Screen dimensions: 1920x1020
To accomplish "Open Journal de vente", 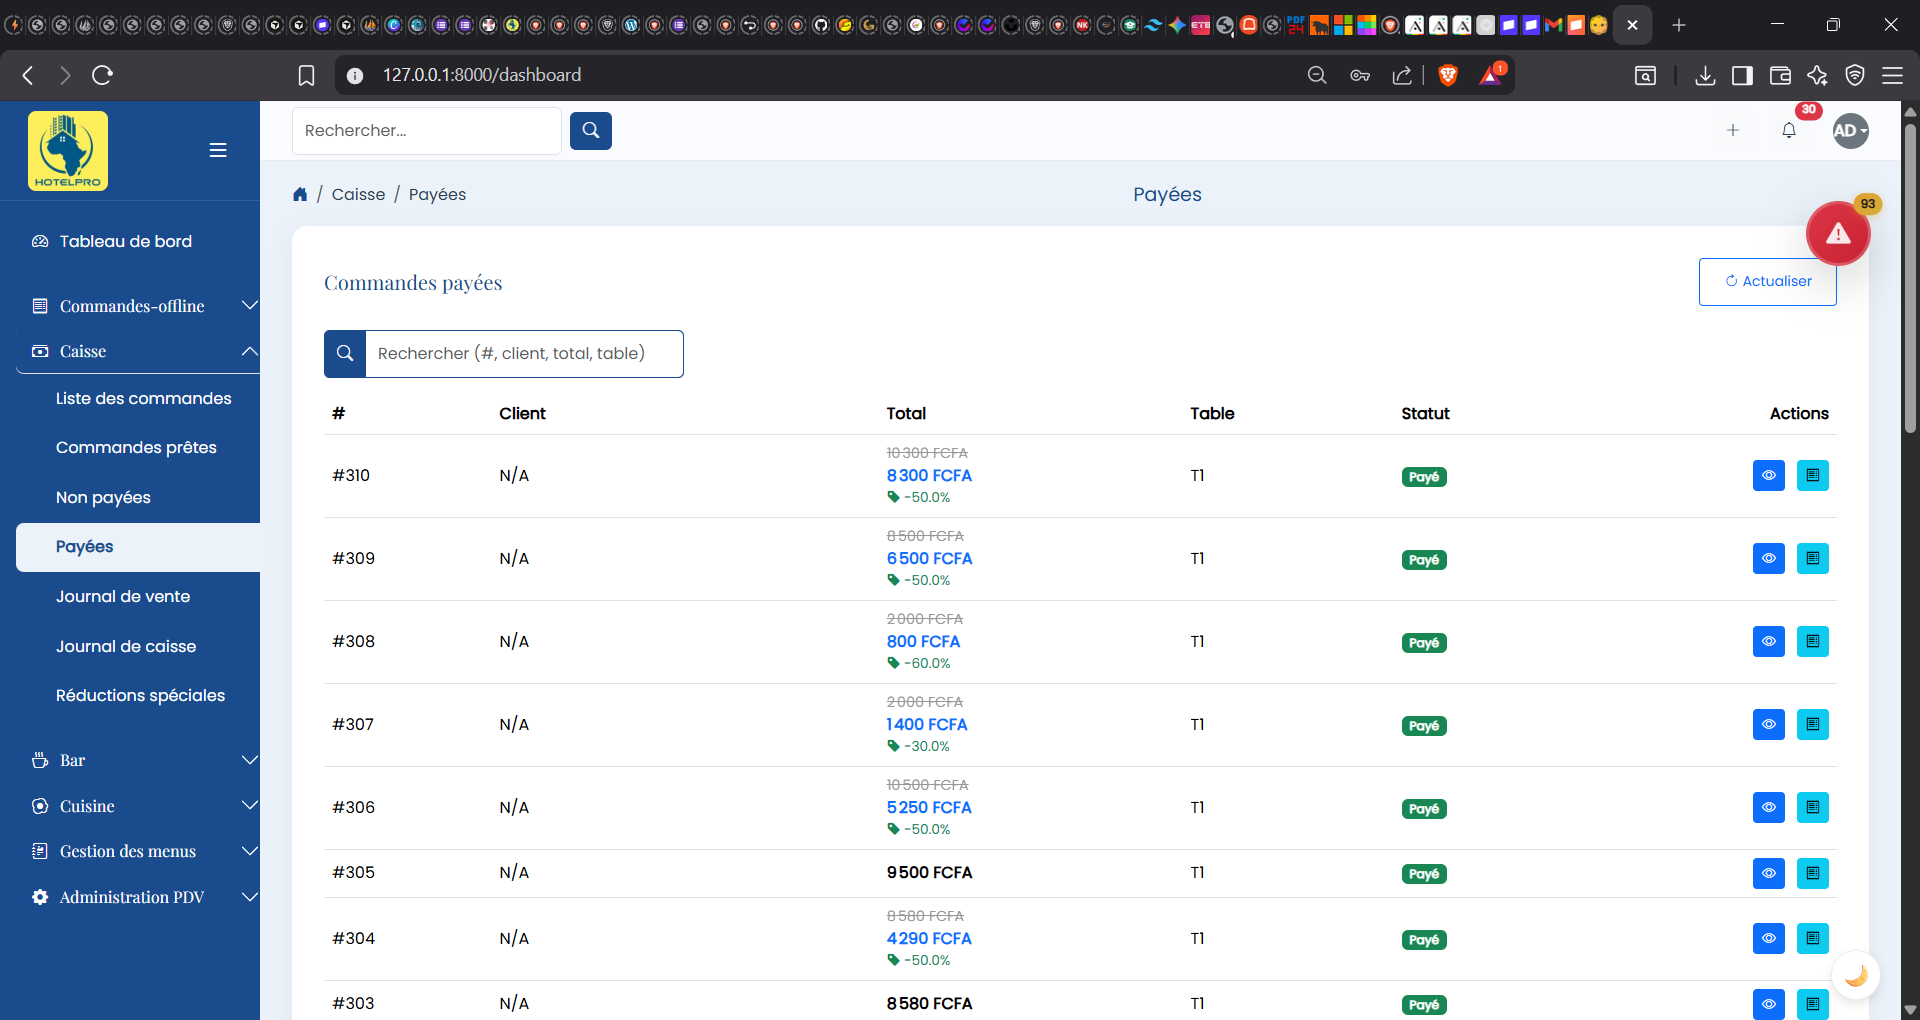I will point(123,596).
